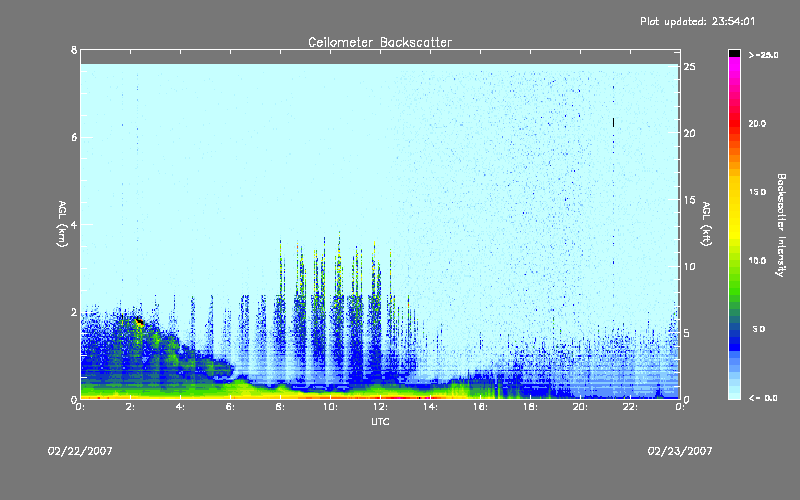The width and height of the screenshot is (800, 500).
Task: Select the 'AGL (kft)' right axis label
Action: coord(706,224)
